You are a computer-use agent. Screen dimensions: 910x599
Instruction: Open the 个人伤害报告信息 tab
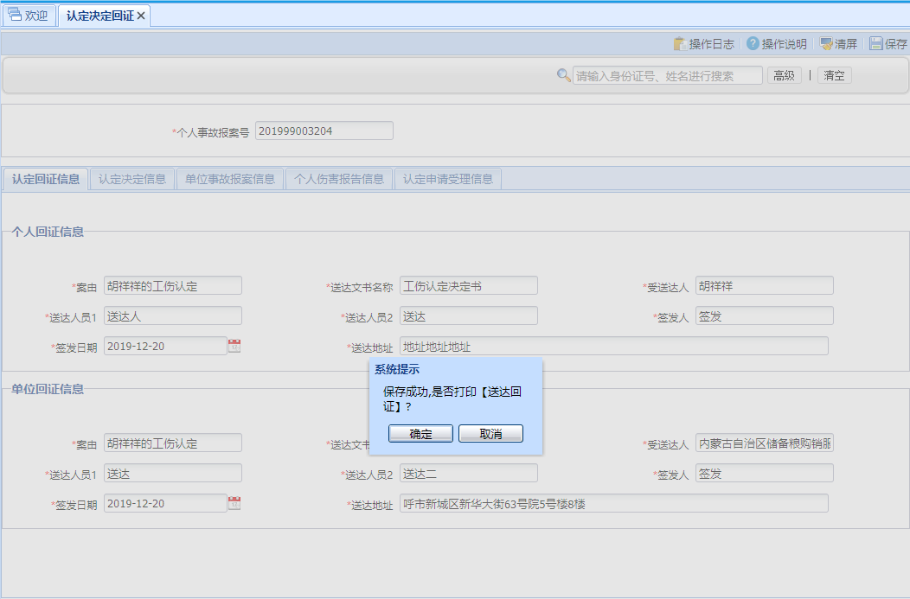(x=339, y=179)
